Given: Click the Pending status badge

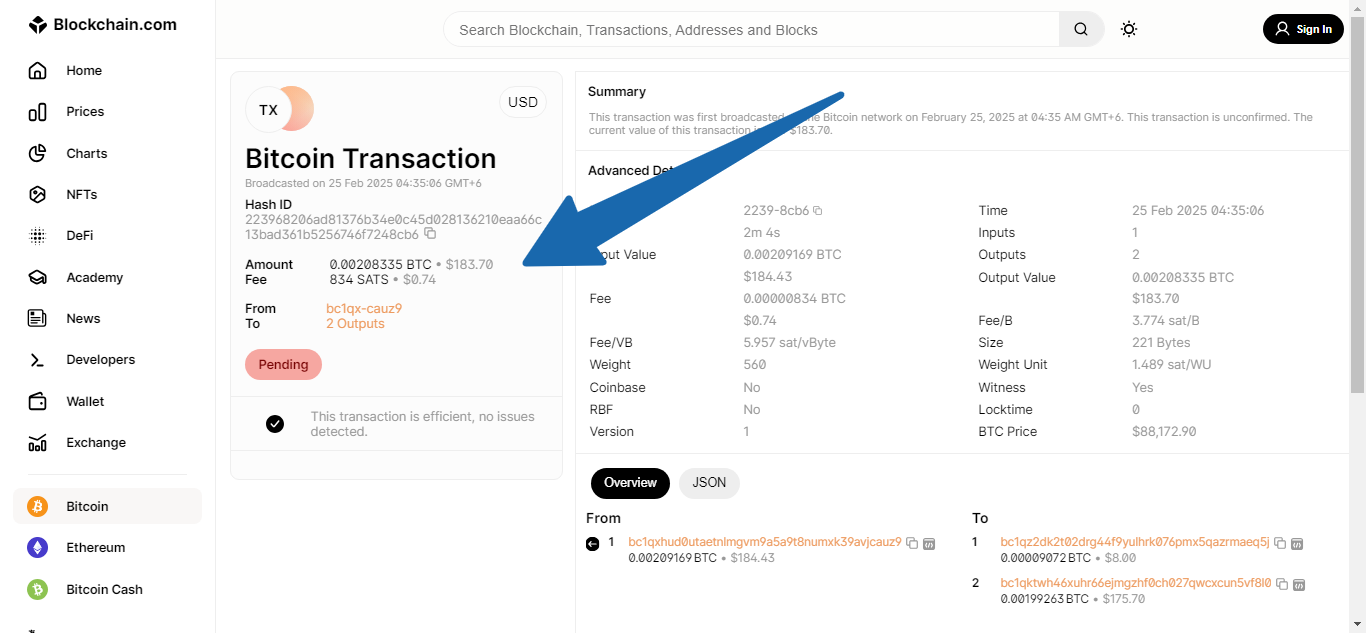Looking at the screenshot, I should [x=283, y=364].
